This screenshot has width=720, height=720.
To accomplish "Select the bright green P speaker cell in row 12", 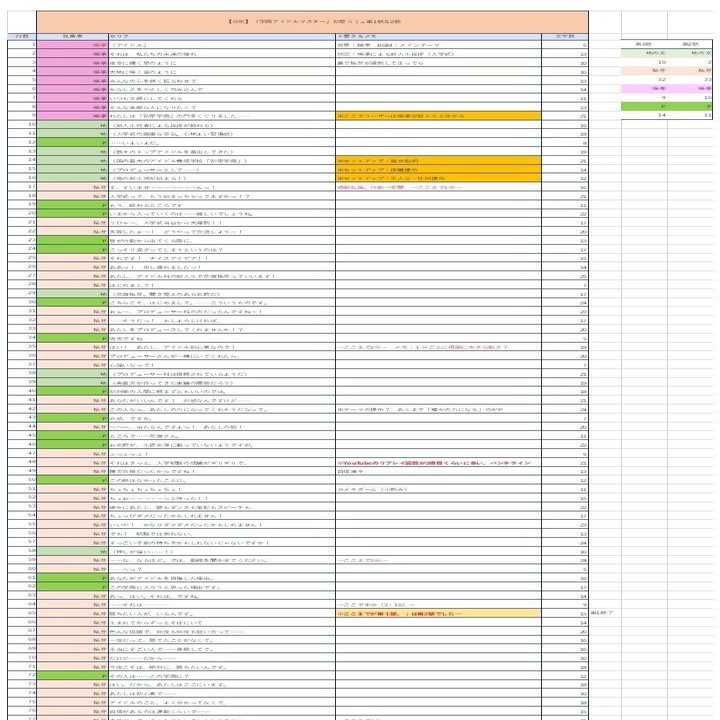I will point(73,142).
